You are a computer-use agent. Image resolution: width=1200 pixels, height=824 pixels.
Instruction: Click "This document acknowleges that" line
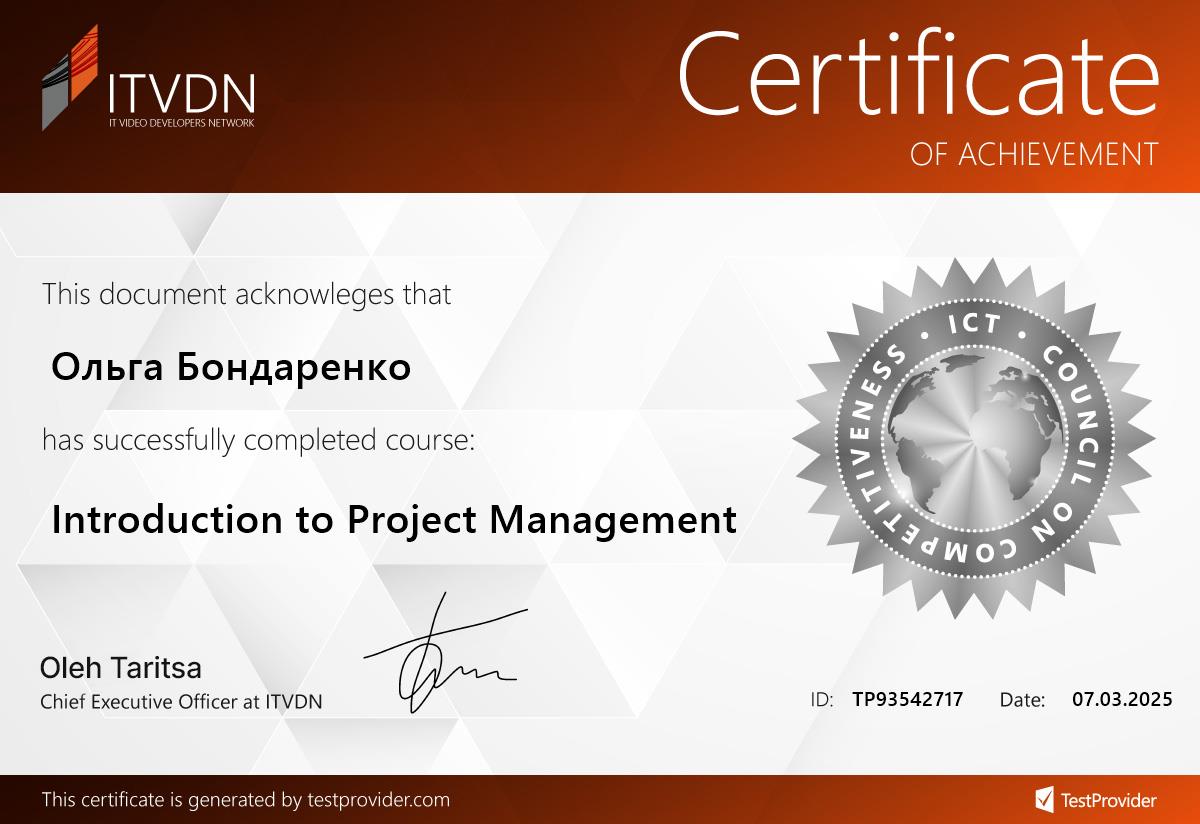[246, 294]
